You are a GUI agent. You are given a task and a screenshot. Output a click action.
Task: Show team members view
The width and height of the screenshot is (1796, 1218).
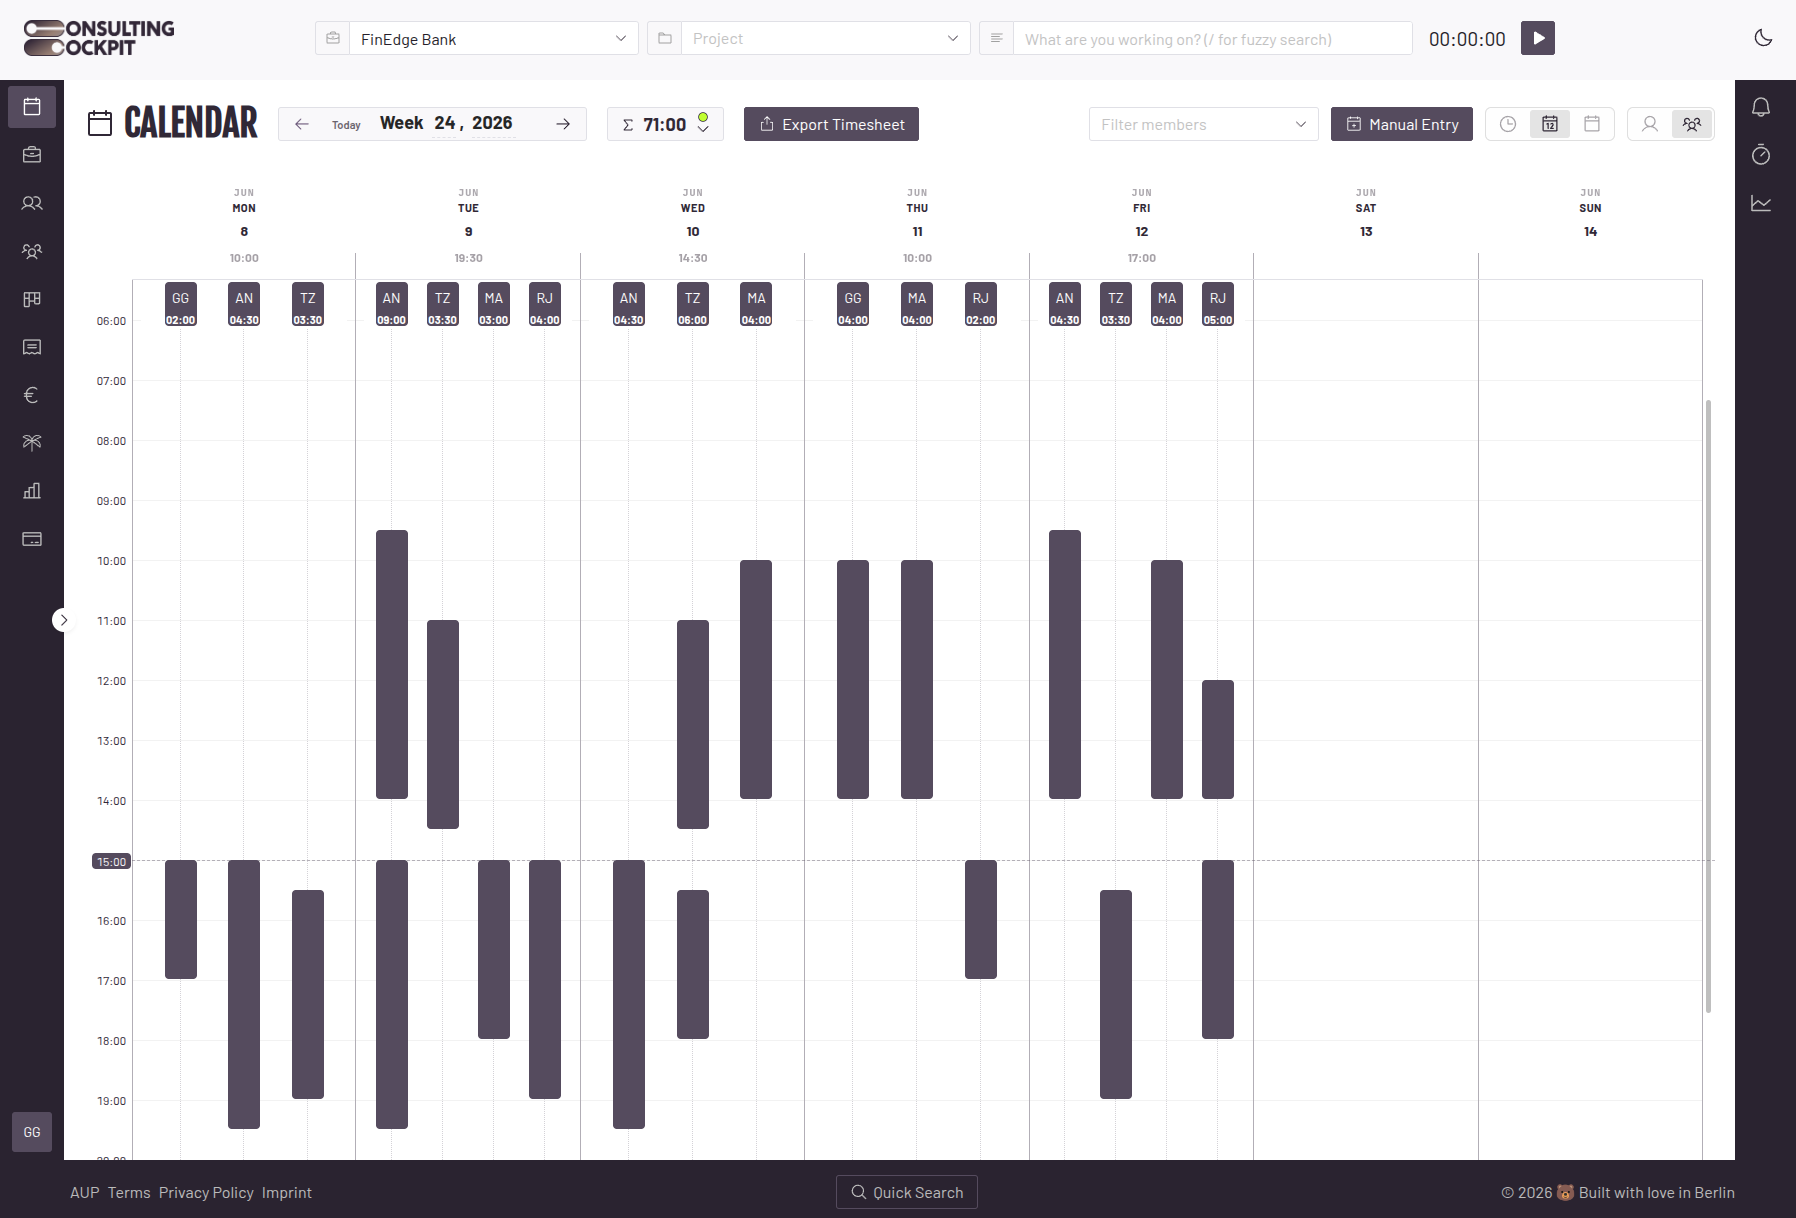click(x=1692, y=124)
